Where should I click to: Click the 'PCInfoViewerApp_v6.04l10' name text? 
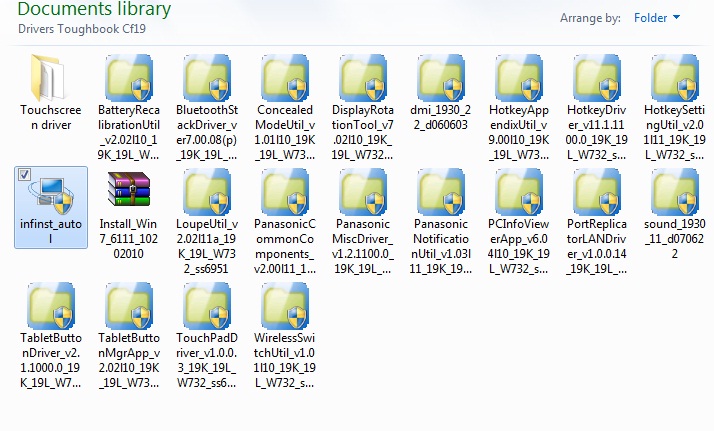519,246
